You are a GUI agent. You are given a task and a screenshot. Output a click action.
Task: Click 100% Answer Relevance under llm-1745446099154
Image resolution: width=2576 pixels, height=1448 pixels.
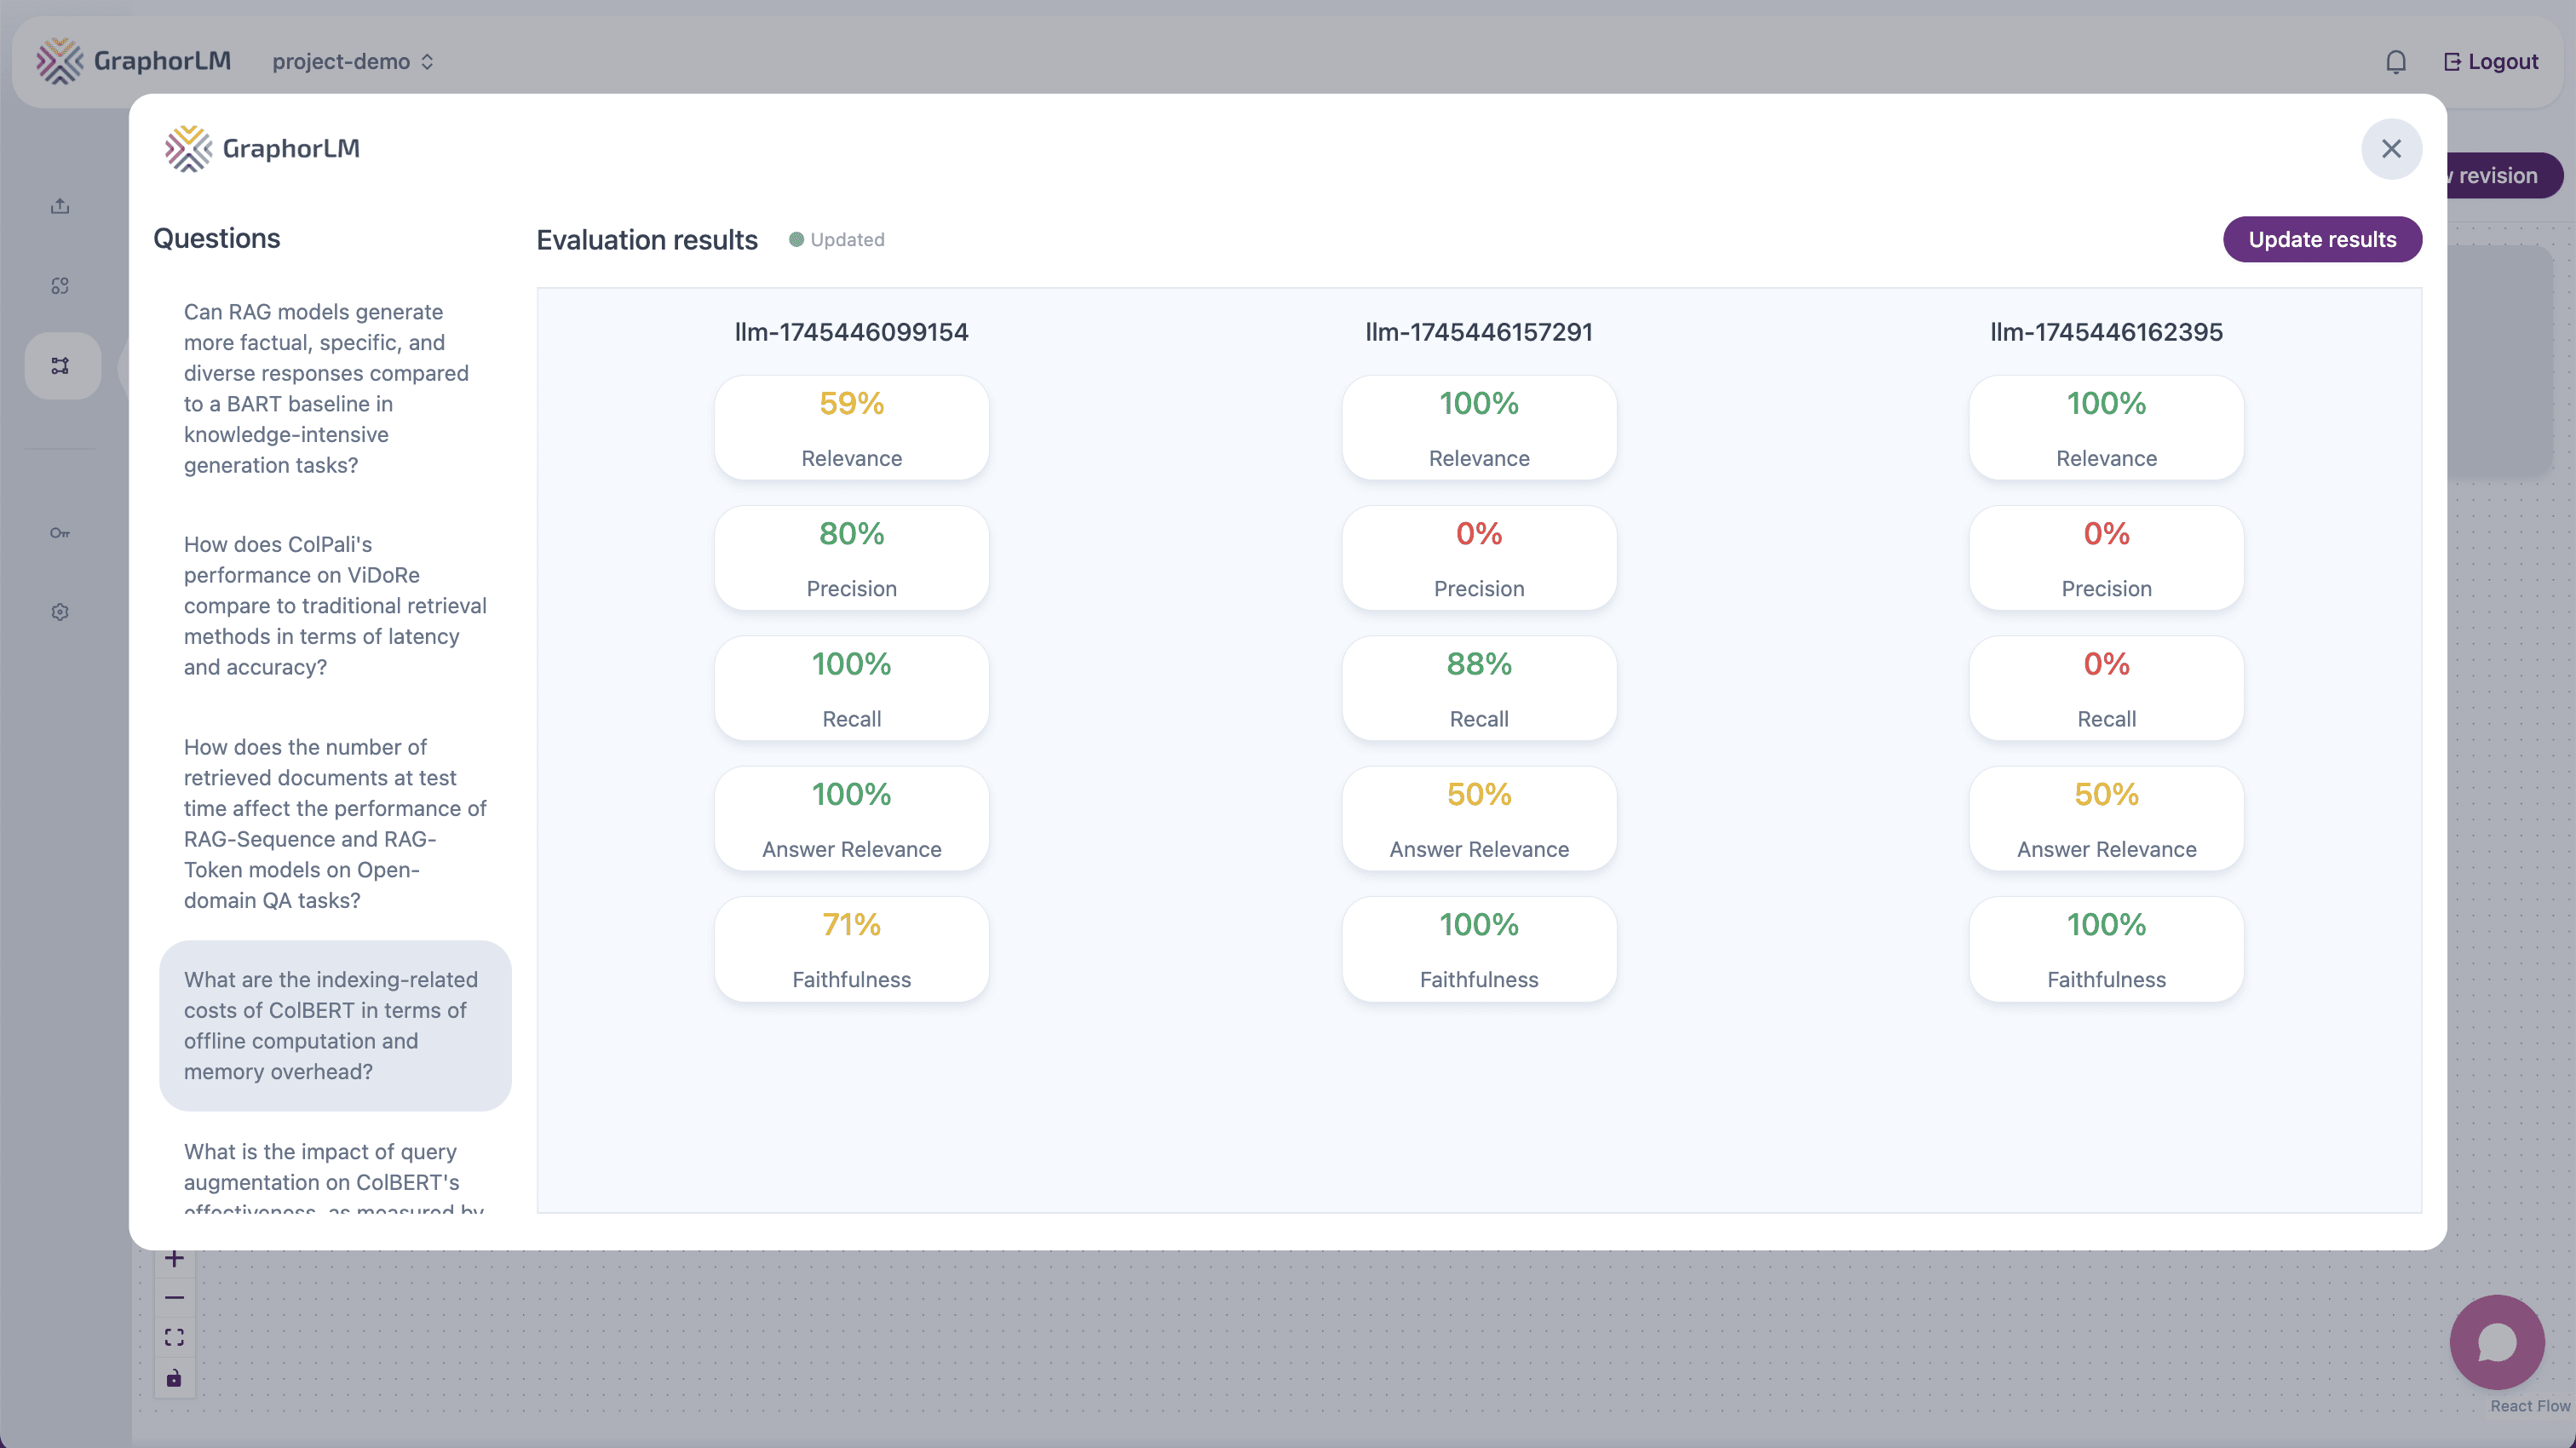pos(851,819)
